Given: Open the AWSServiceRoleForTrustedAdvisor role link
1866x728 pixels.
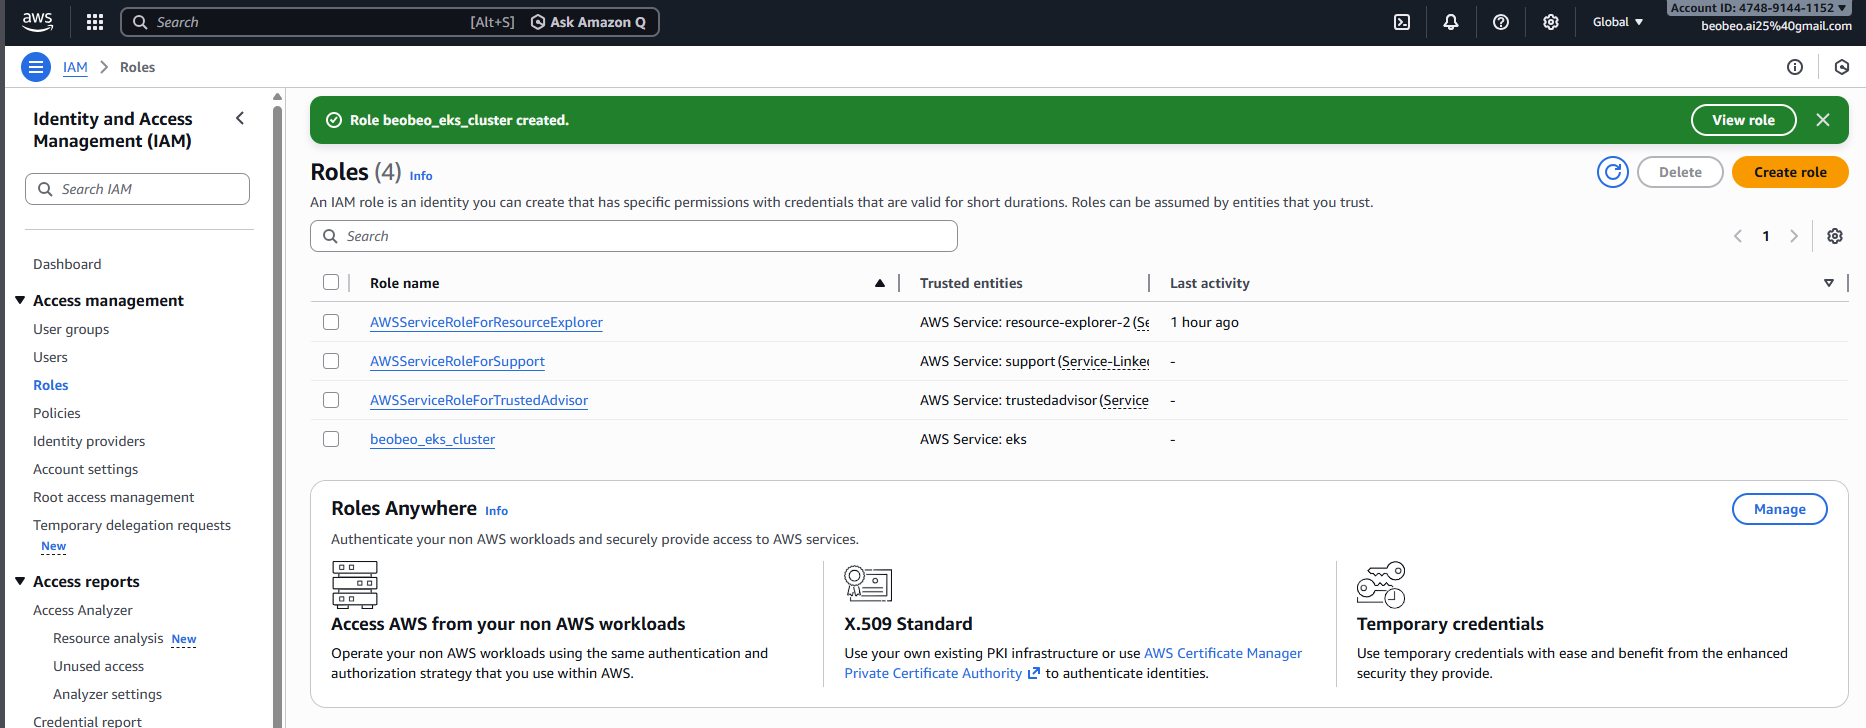Looking at the screenshot, I should (479, 400).
